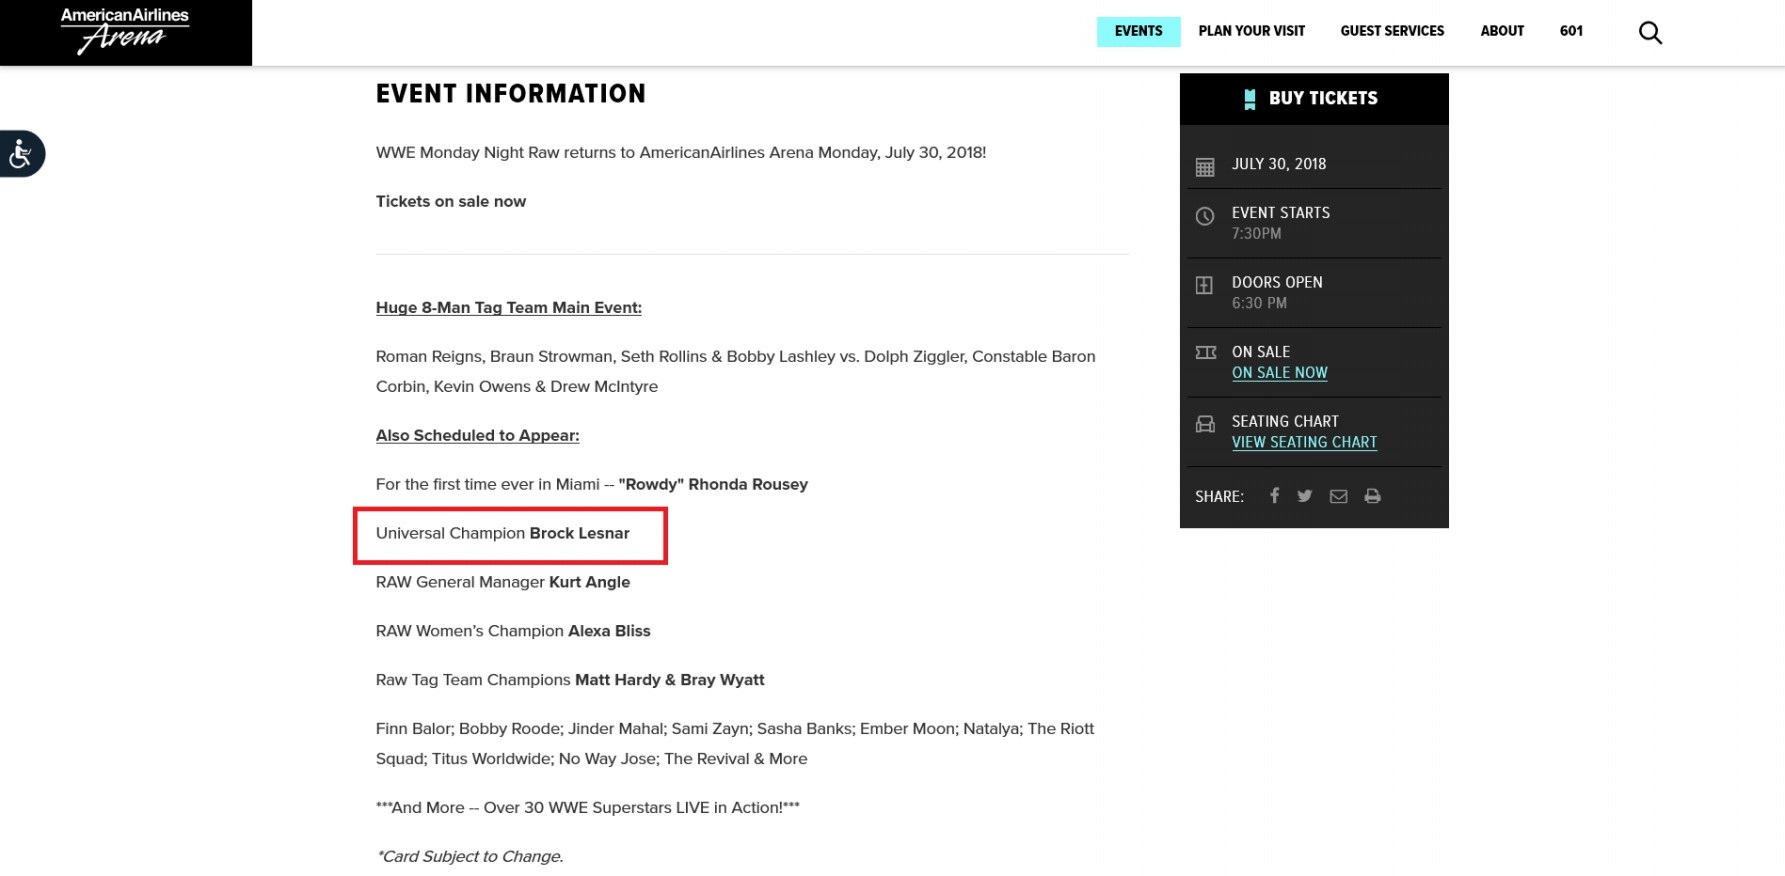
Task: Open the search magnifier icon
Action: [x=1650, y=33]
